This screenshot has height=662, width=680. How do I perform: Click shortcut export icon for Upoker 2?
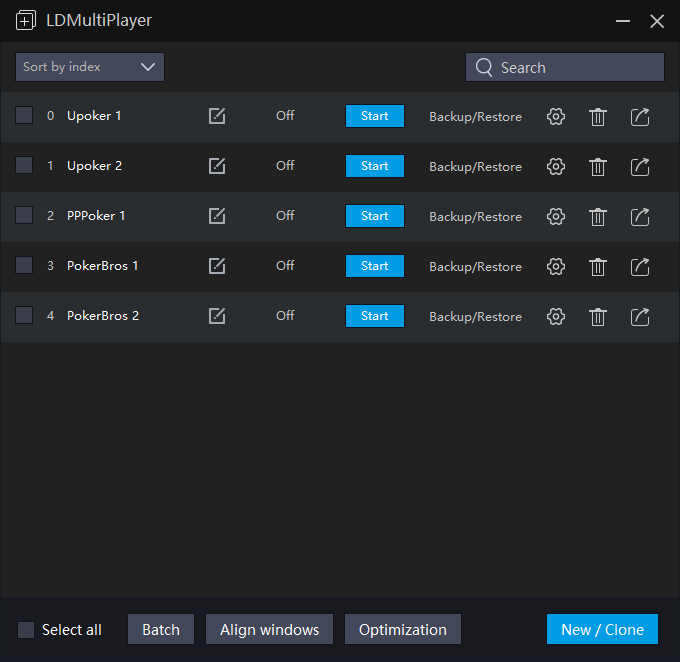pyautogui.click(x=640, y=166)
